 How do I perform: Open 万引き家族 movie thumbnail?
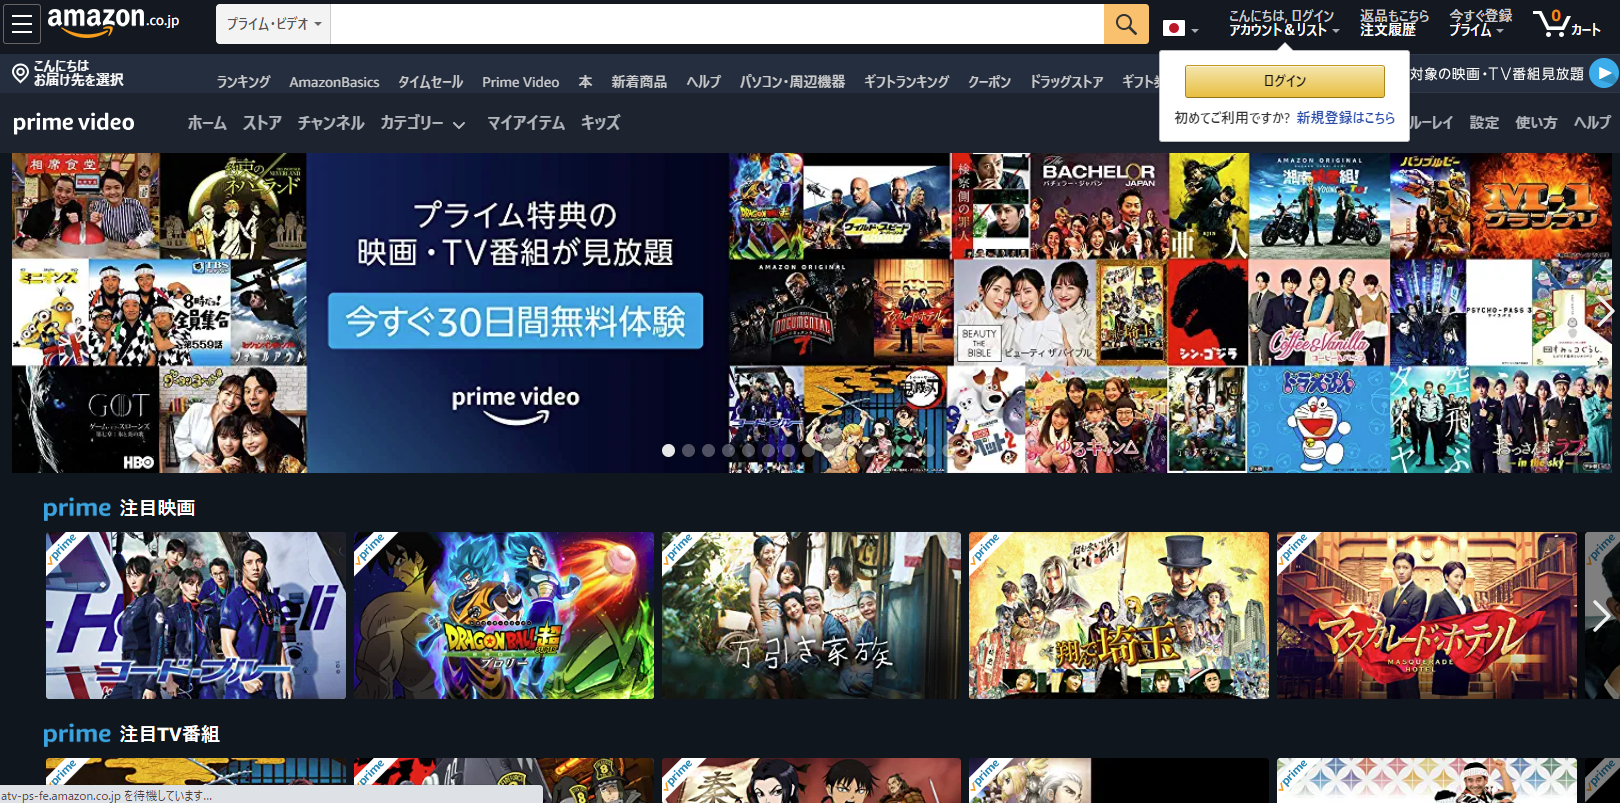pos(811,615)
